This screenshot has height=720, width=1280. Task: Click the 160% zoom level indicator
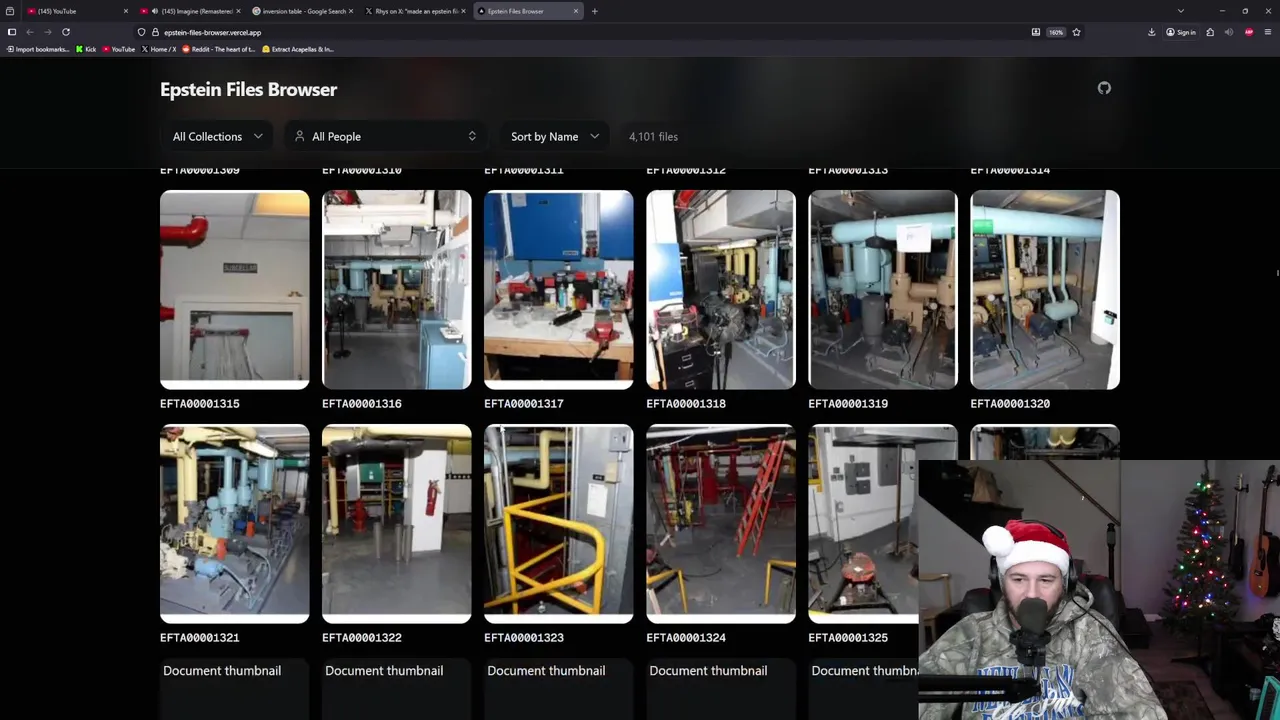(1056, 32)
